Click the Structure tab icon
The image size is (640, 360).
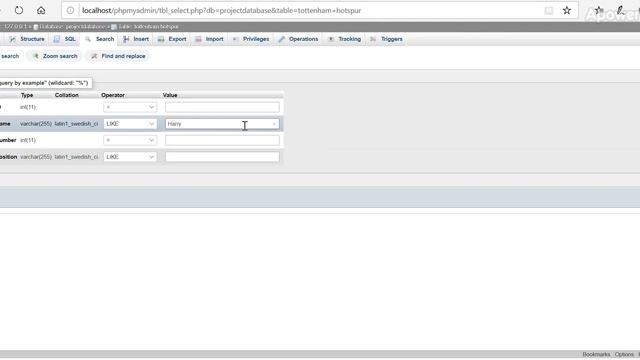[12, 39]
